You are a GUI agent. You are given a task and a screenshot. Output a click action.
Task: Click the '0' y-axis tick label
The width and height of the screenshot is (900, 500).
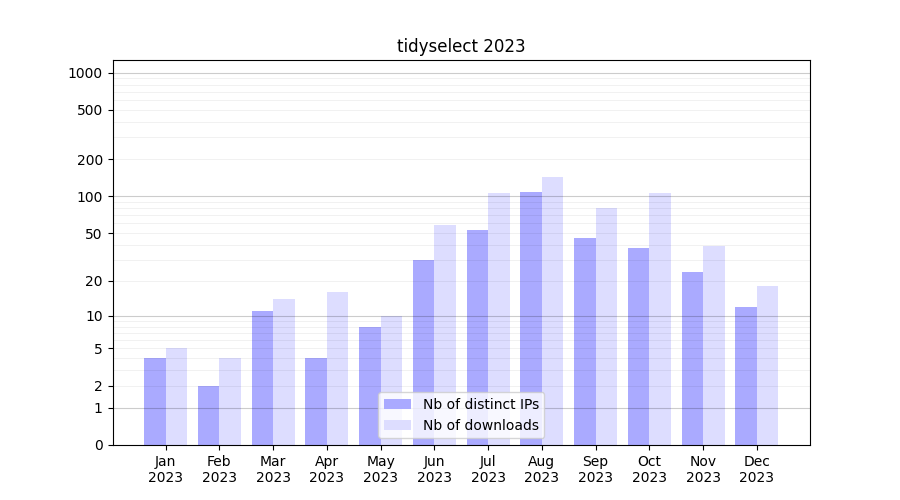coord(98,445)
